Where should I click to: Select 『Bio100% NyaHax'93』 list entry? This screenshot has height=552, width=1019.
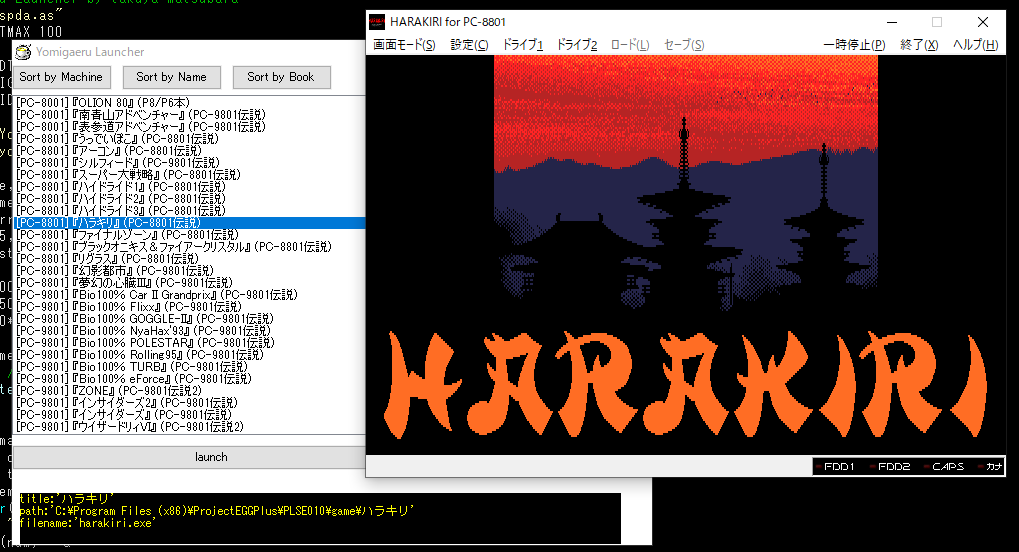pyautogui.click(x=189, y=331)
